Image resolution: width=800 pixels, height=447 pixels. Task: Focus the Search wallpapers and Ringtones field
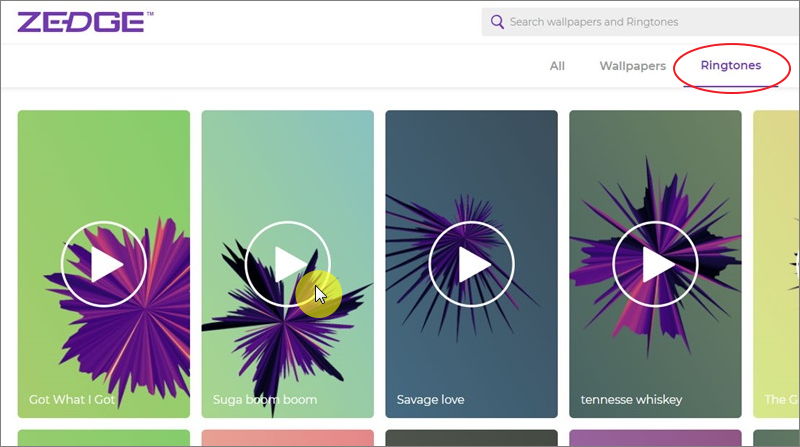click(x=641, y=22)
